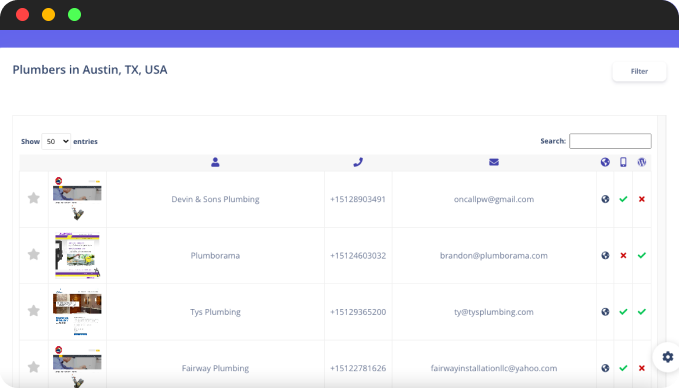Click the green maximize window button

tap(74, 15)
